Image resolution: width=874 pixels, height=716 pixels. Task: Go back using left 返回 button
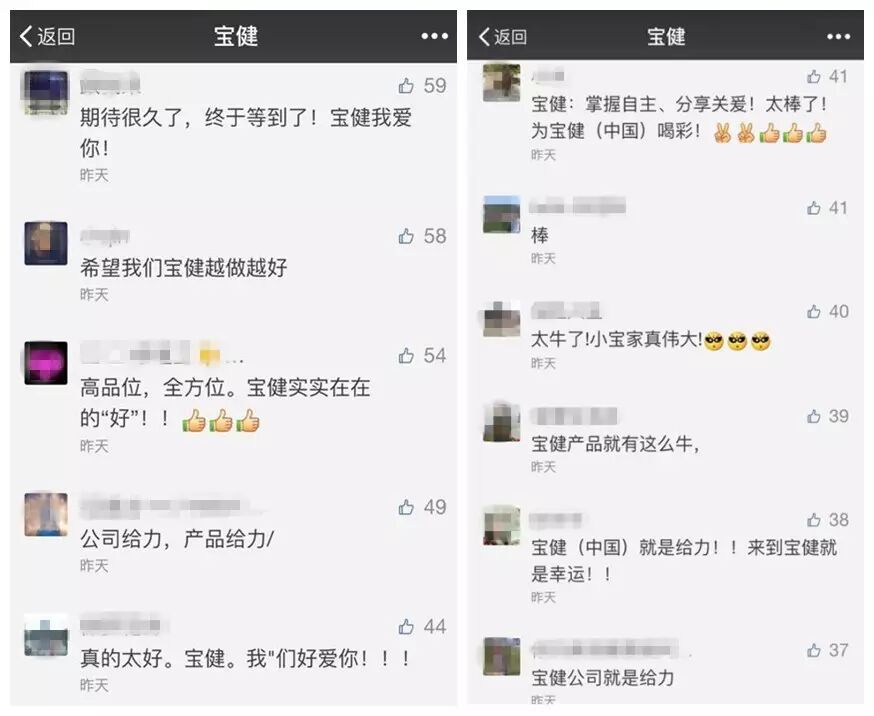47,36
